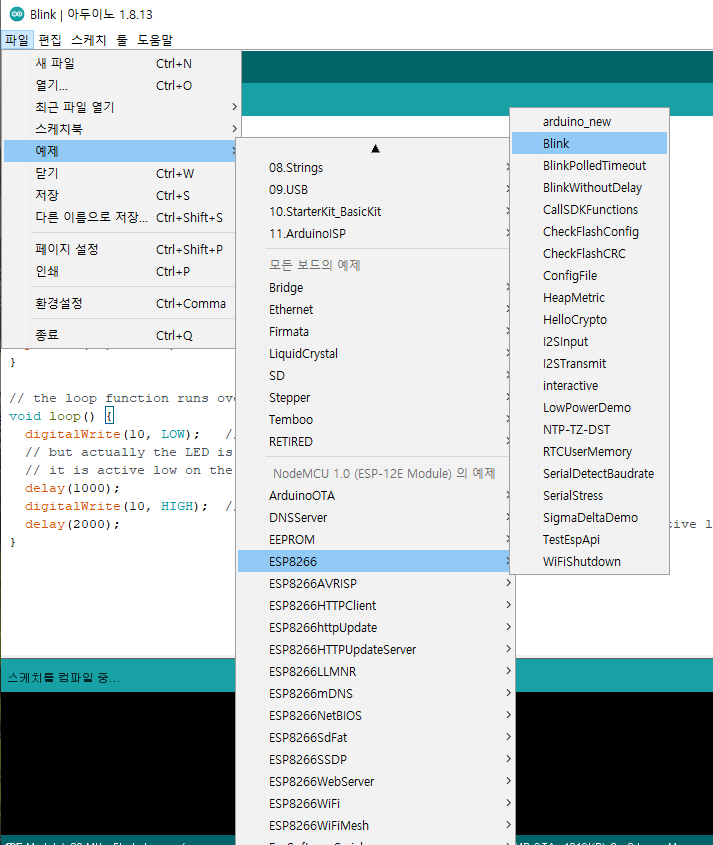Viewport: 713px width, 845px height.
Task: Expand RETIRED examples
Action: [374, 442]
